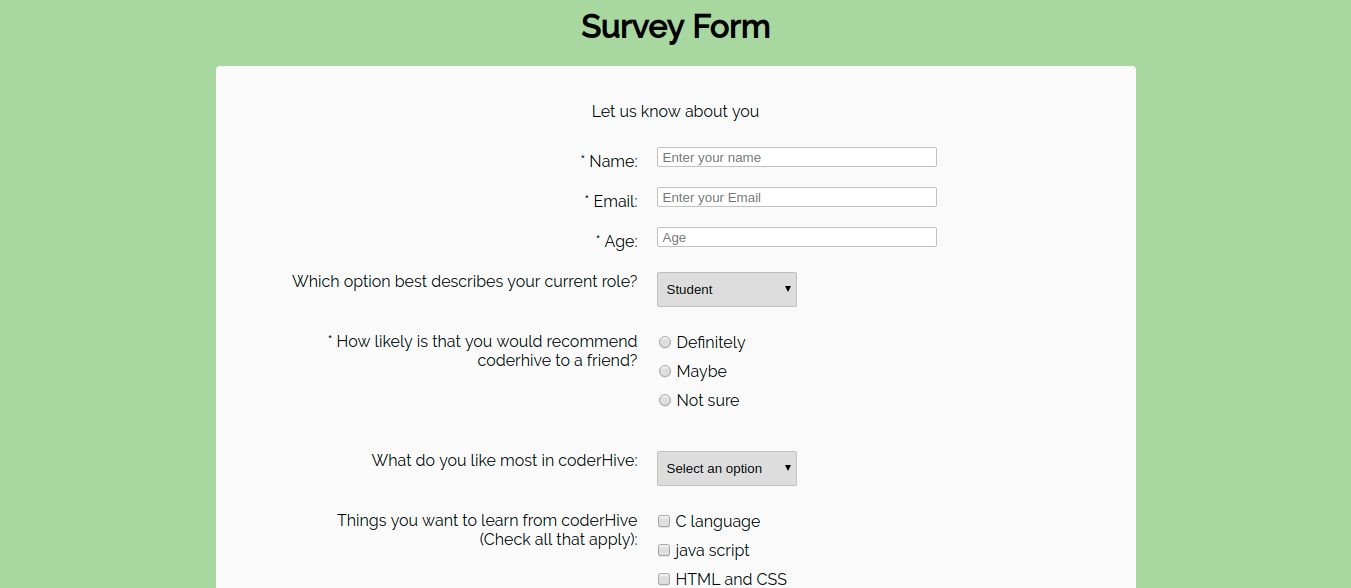
Task: Click the Name input field
Action: click(796, 157)
